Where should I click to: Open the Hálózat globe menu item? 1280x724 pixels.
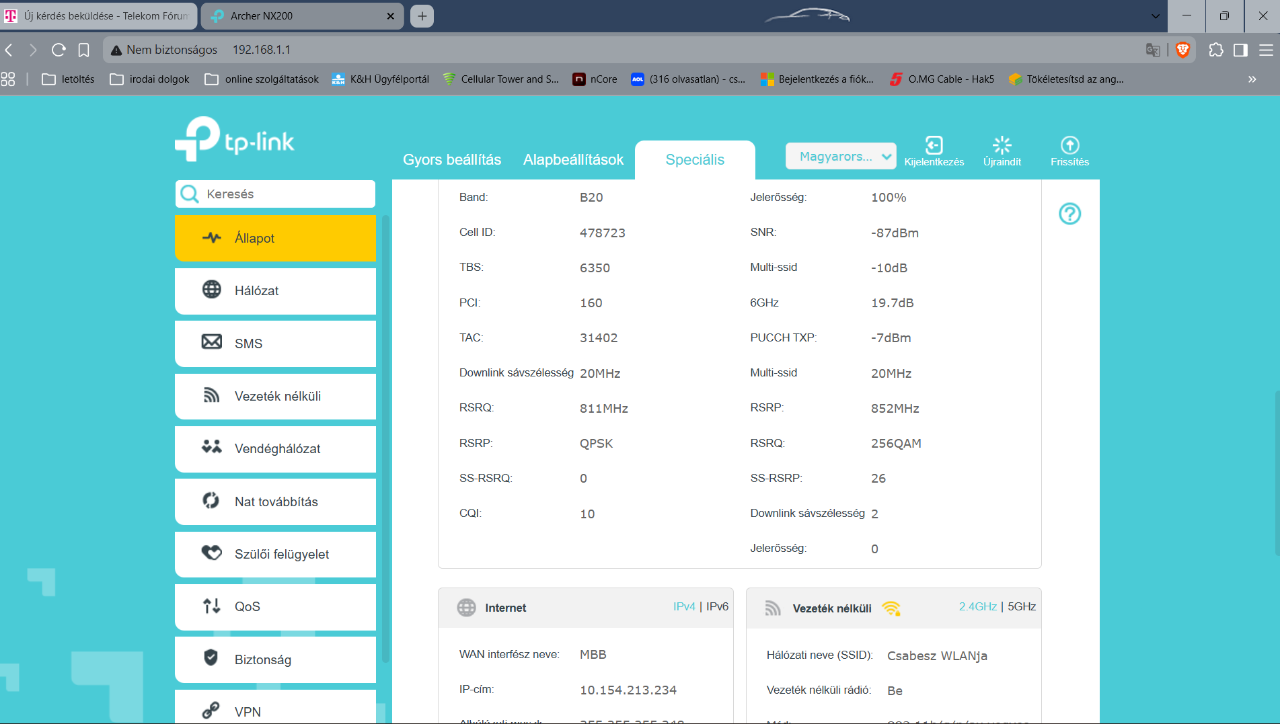275,290
